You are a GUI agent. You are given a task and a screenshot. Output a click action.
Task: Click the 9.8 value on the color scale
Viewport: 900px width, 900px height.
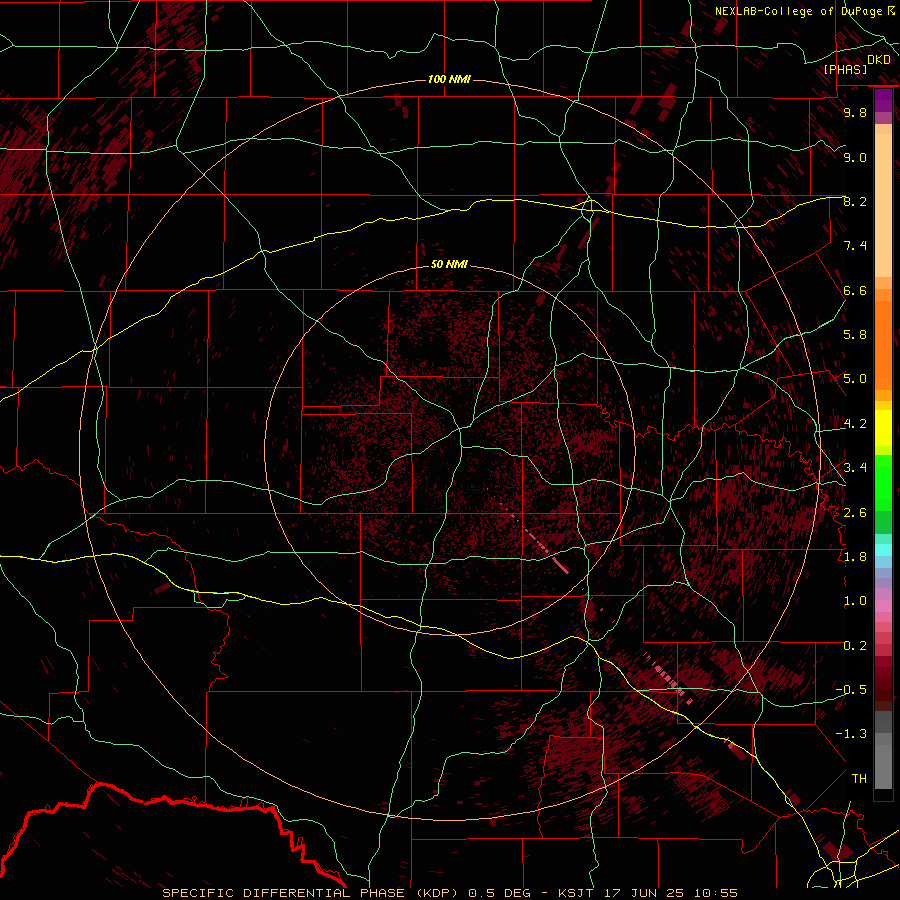(855, 112)
